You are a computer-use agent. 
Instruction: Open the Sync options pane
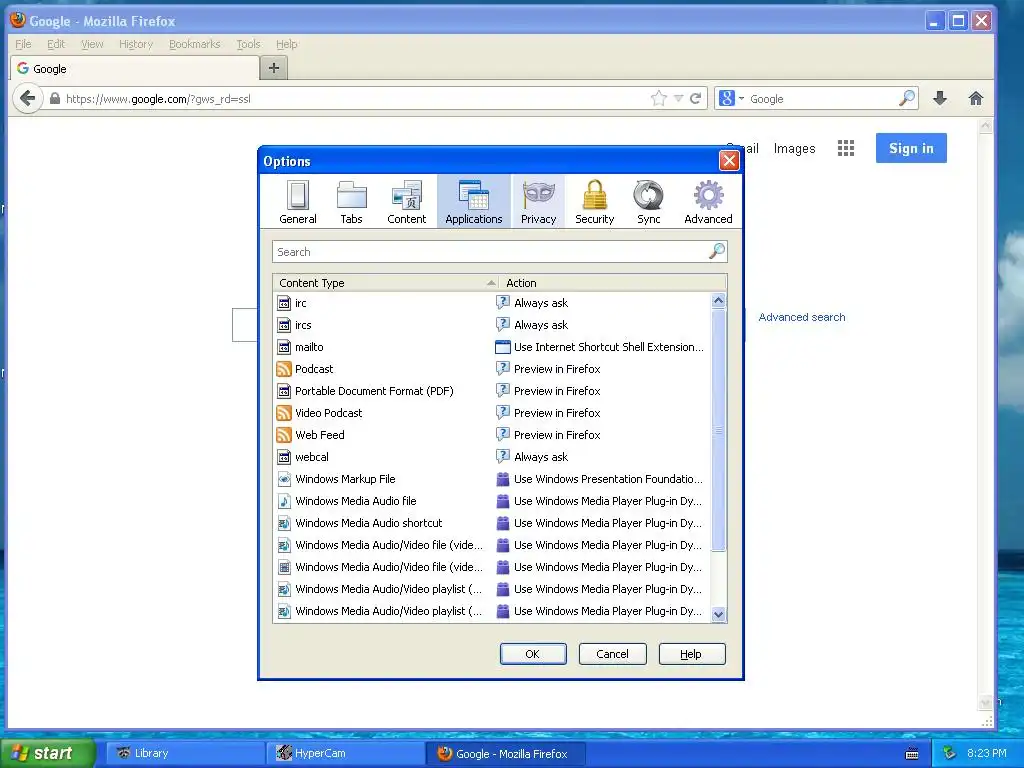coord(648,202)
